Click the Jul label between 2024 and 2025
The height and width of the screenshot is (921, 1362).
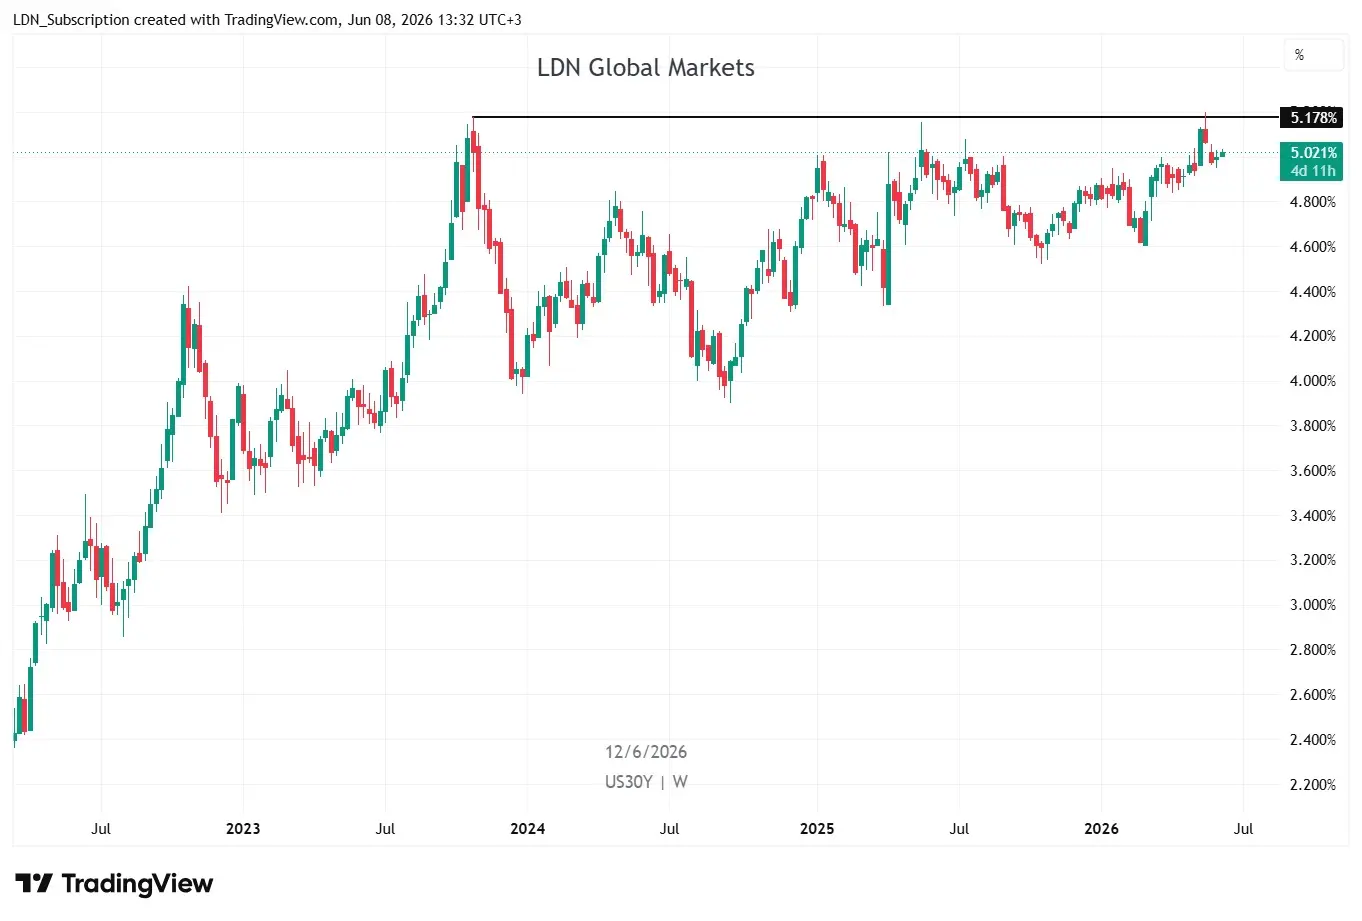670,829
